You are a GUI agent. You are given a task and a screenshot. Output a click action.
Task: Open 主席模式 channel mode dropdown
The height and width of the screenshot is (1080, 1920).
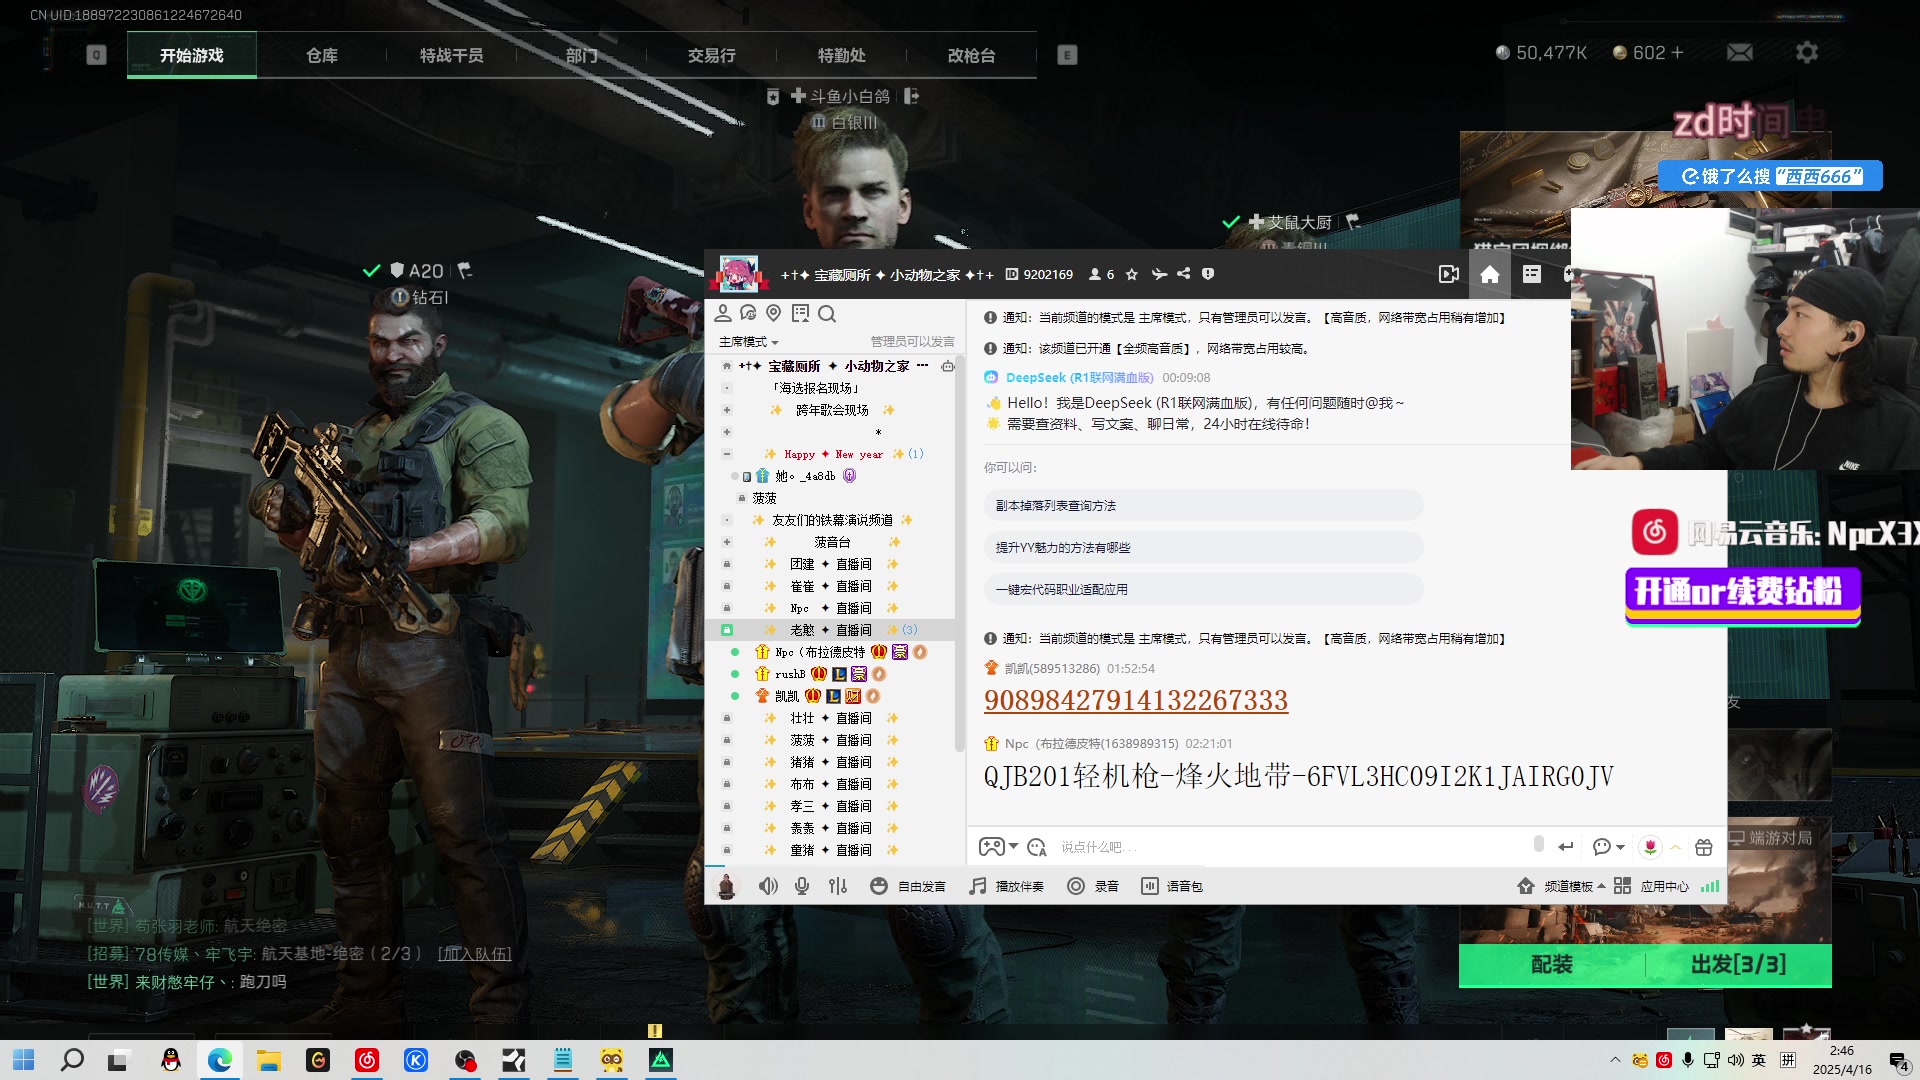point(748,342)
